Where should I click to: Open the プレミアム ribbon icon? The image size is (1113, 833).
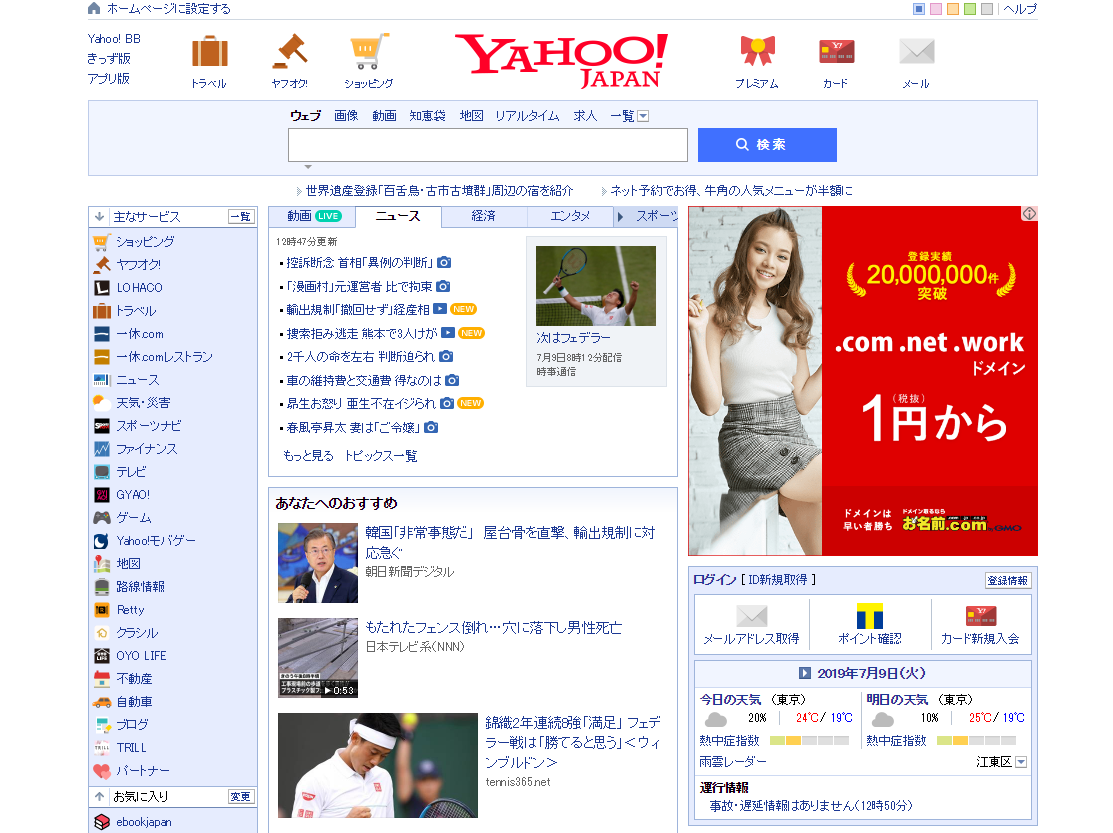(x=757, y=51)
